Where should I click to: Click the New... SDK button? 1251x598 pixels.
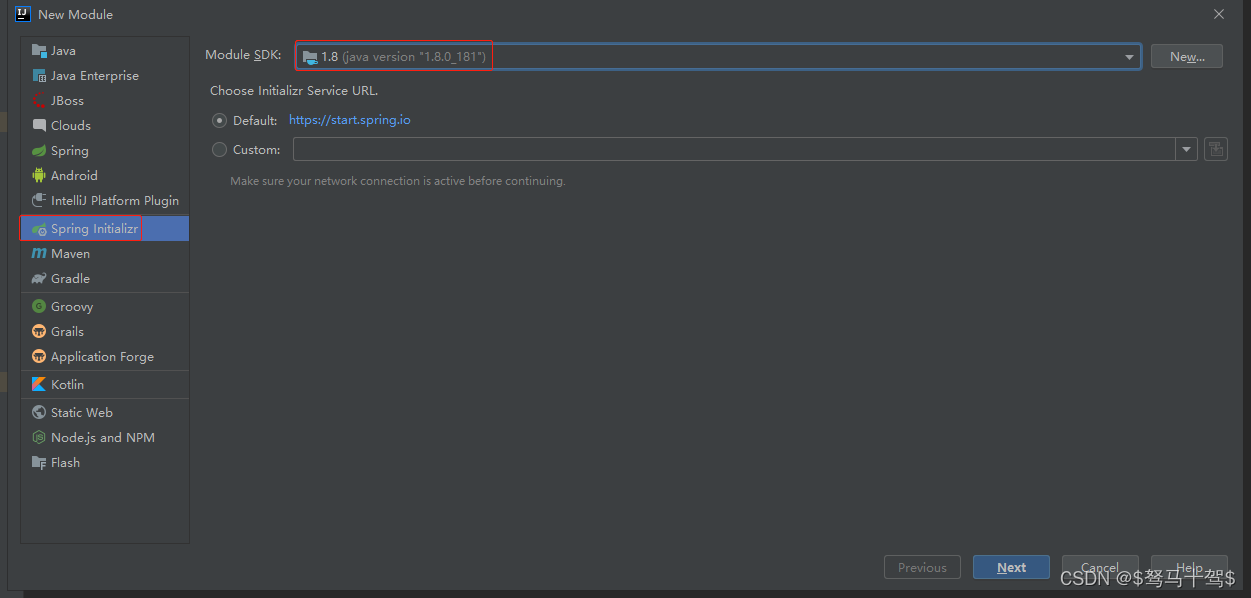[x=1186, y=57]
